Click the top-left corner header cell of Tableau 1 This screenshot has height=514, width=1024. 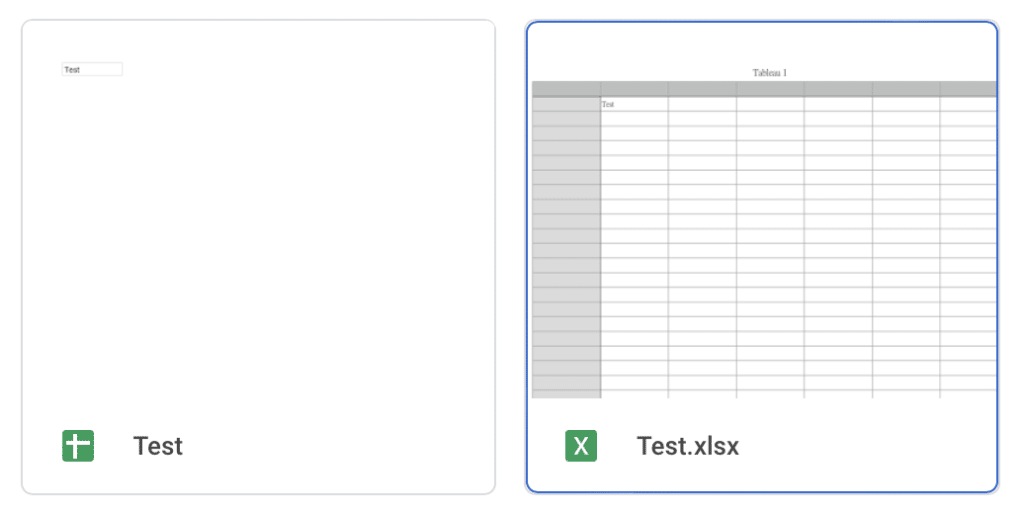566,89
